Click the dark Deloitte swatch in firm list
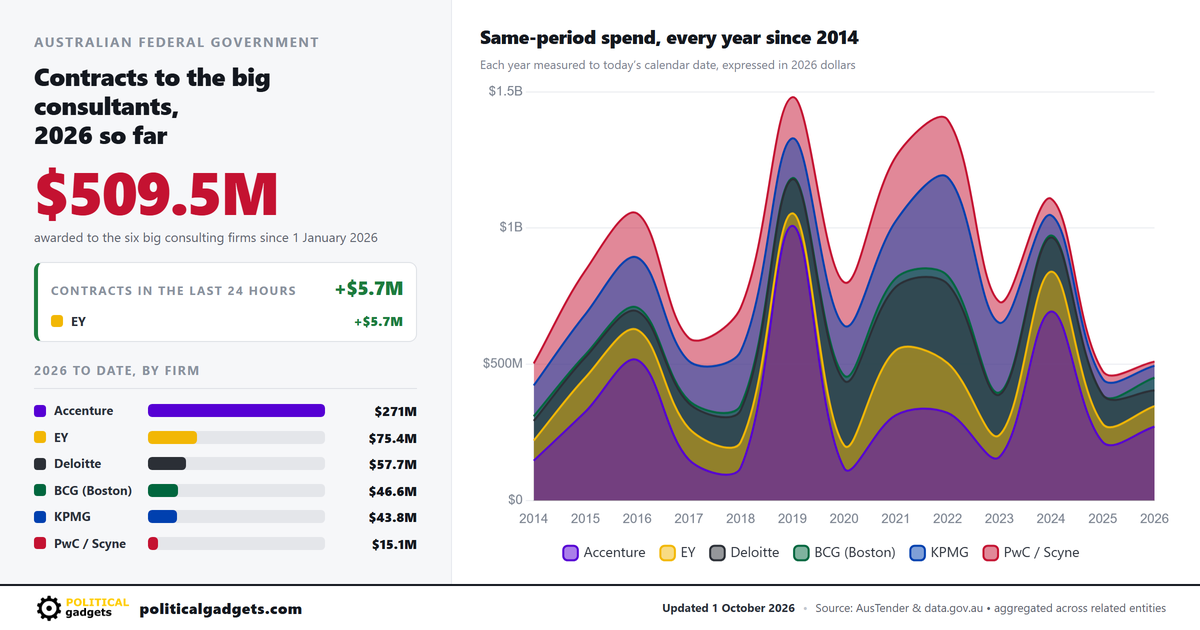This screenshot has height=630, width=1200. click(40, 464)
